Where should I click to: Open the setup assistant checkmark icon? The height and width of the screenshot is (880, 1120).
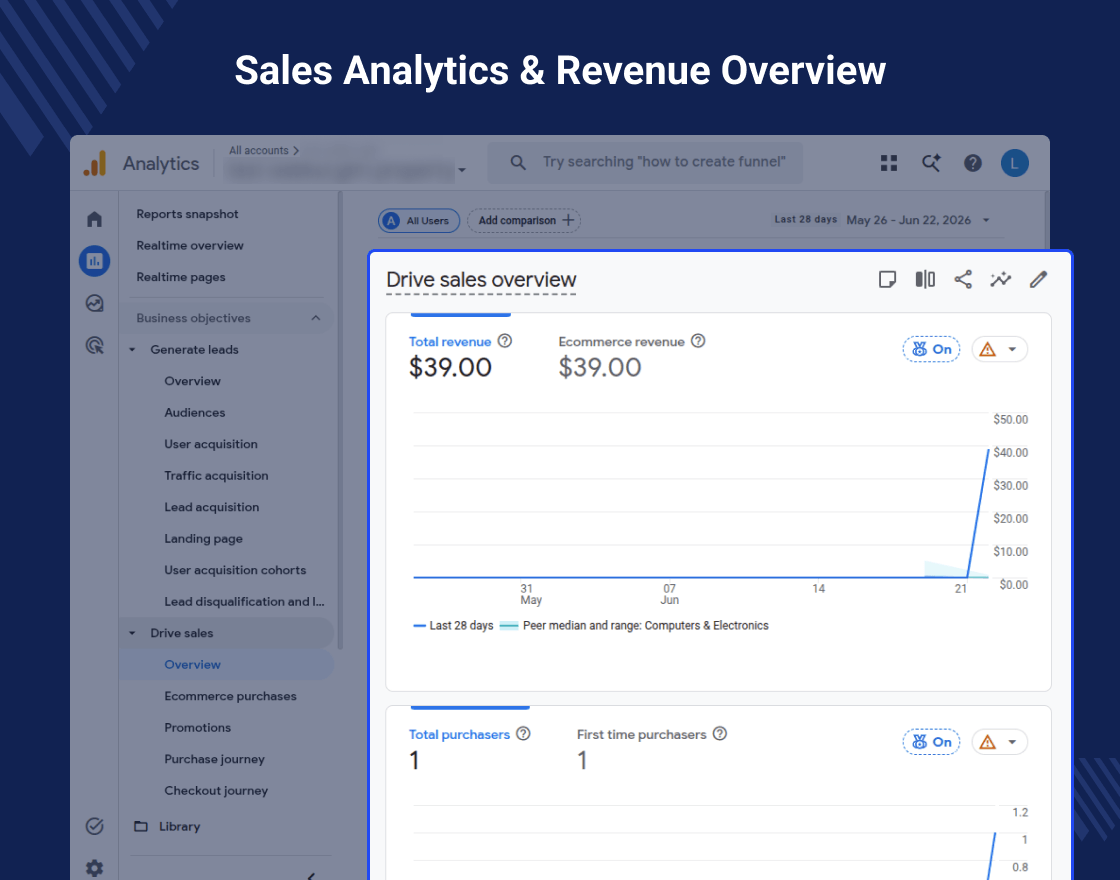[94, 826]
